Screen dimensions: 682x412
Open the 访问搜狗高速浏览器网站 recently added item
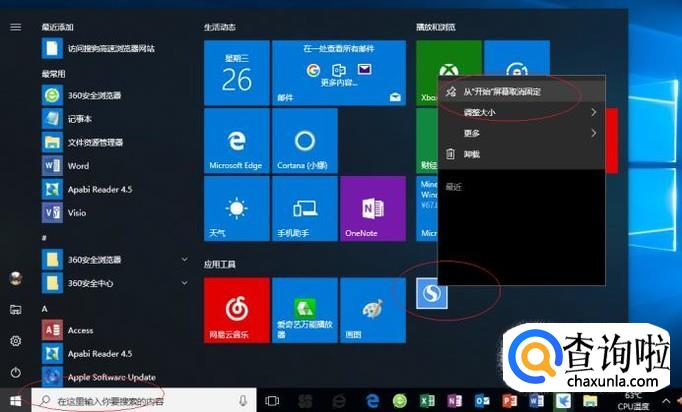pyautogui.click(x=115, y=48)
